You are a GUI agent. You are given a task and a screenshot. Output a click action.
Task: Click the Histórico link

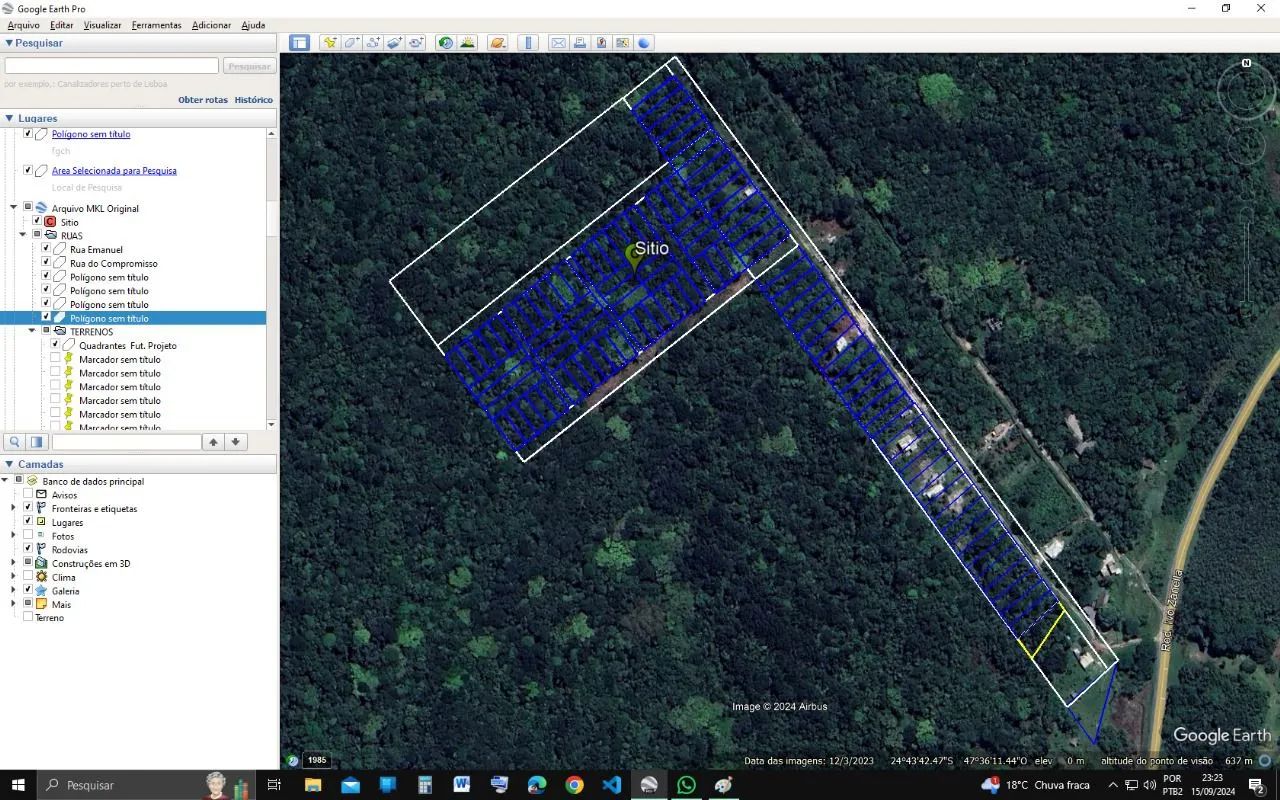click(x=254, y=100)
